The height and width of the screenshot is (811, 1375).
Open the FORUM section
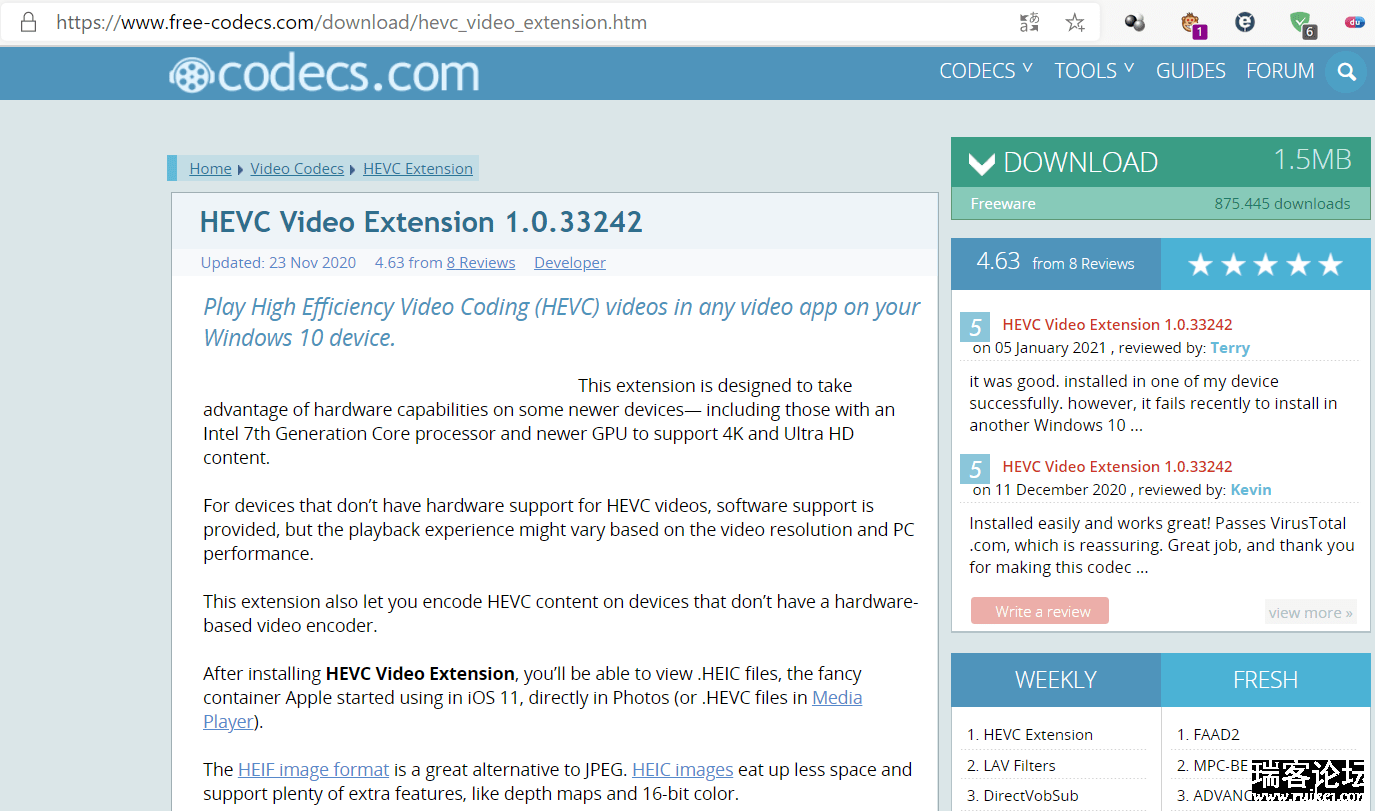1280,71
